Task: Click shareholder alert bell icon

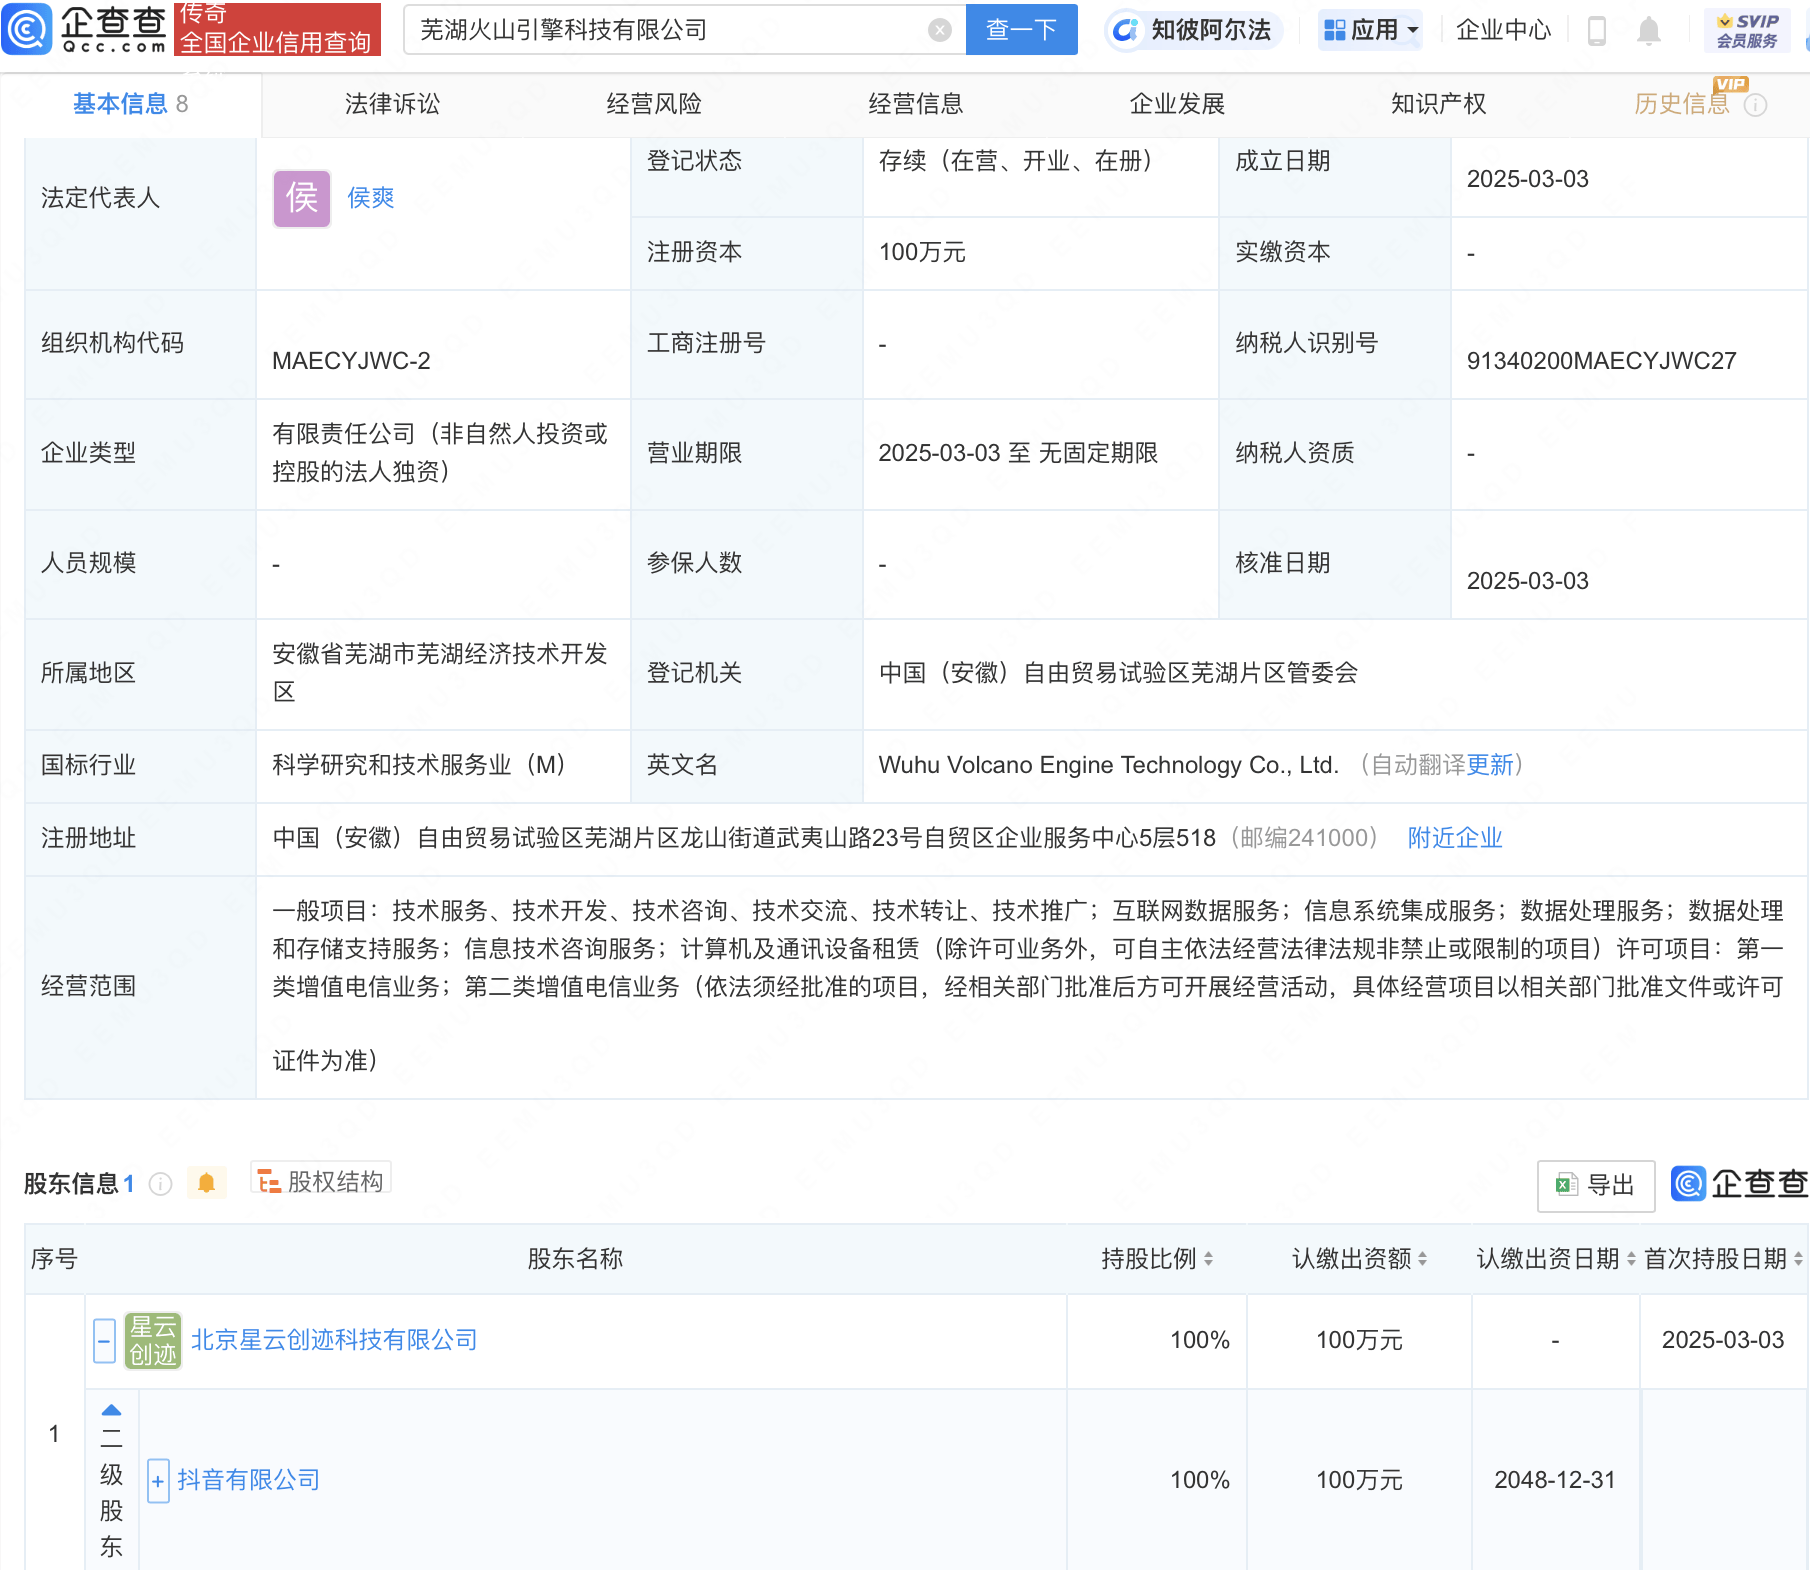Action: point(206,1183)
